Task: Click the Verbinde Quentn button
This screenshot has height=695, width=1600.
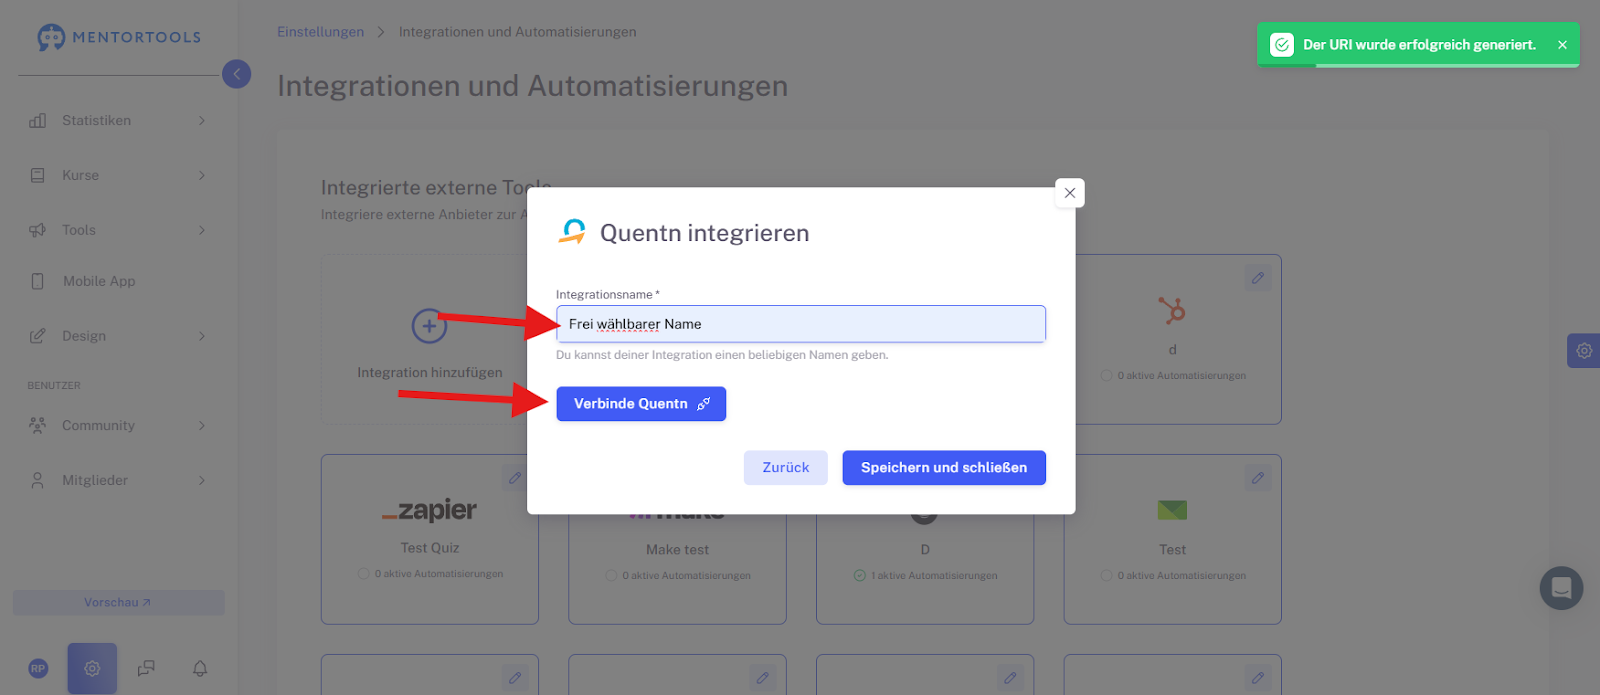Action: click(641, 404)
